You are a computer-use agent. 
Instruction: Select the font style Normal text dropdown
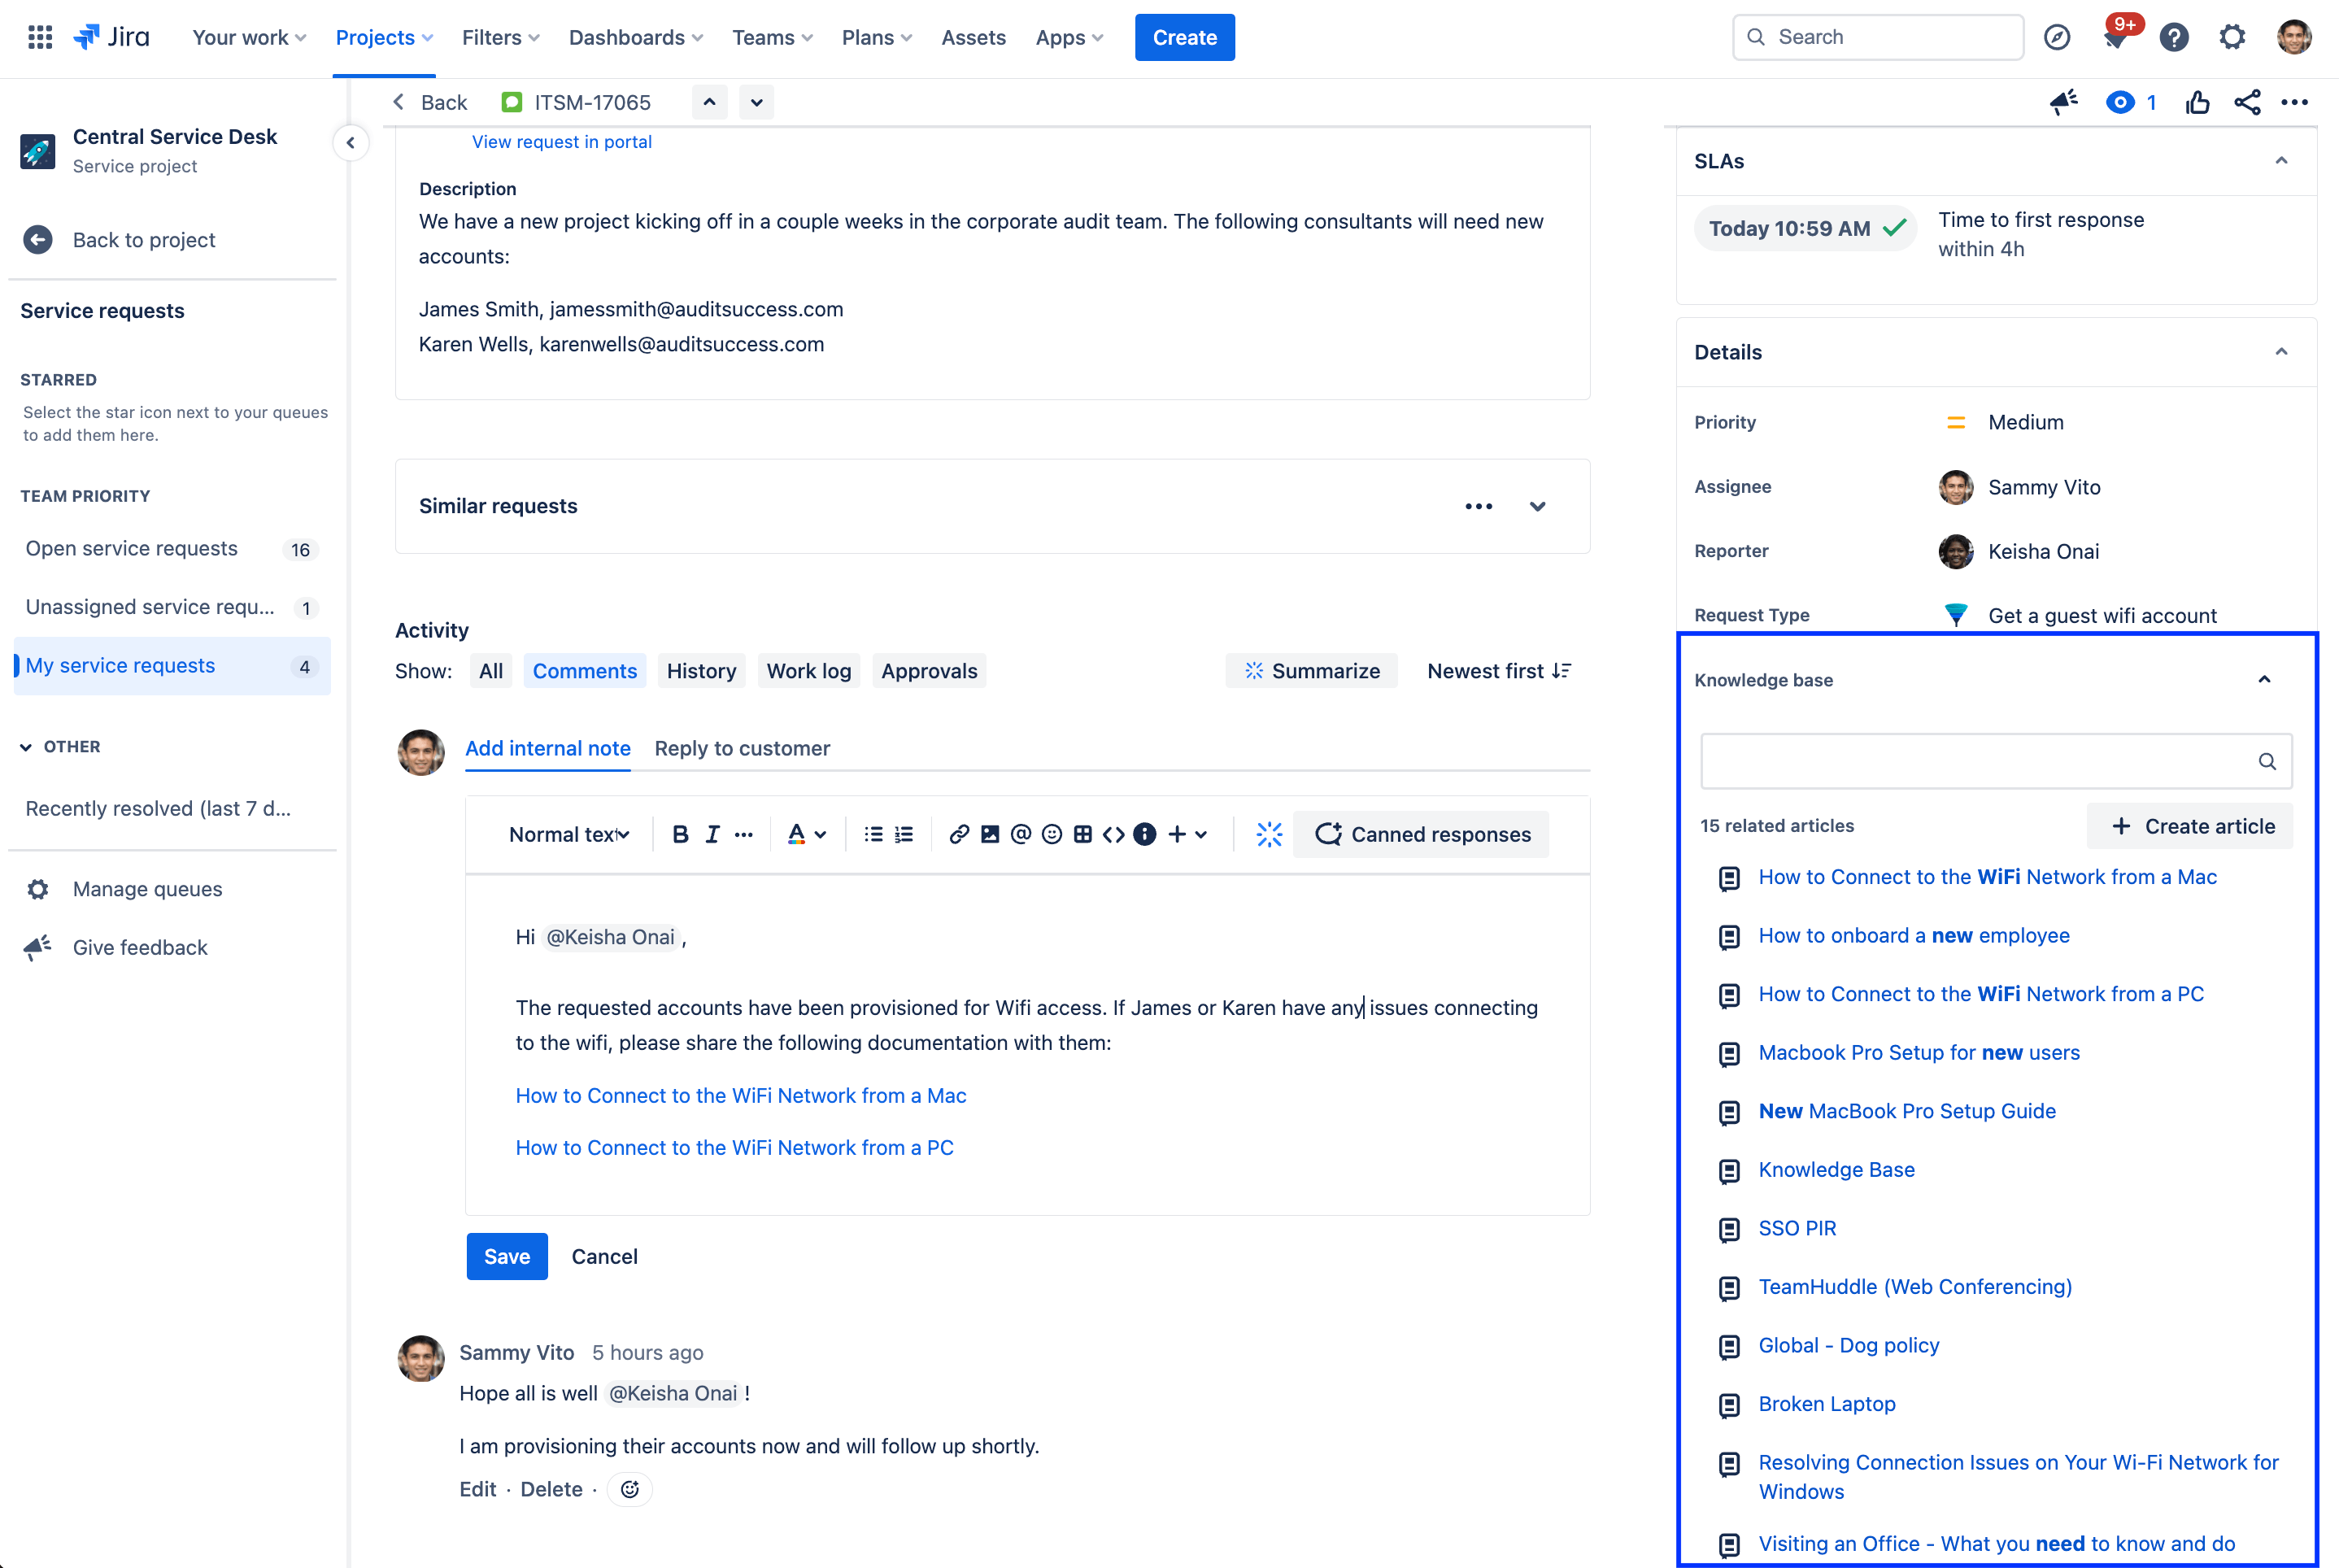pos(567,831)
